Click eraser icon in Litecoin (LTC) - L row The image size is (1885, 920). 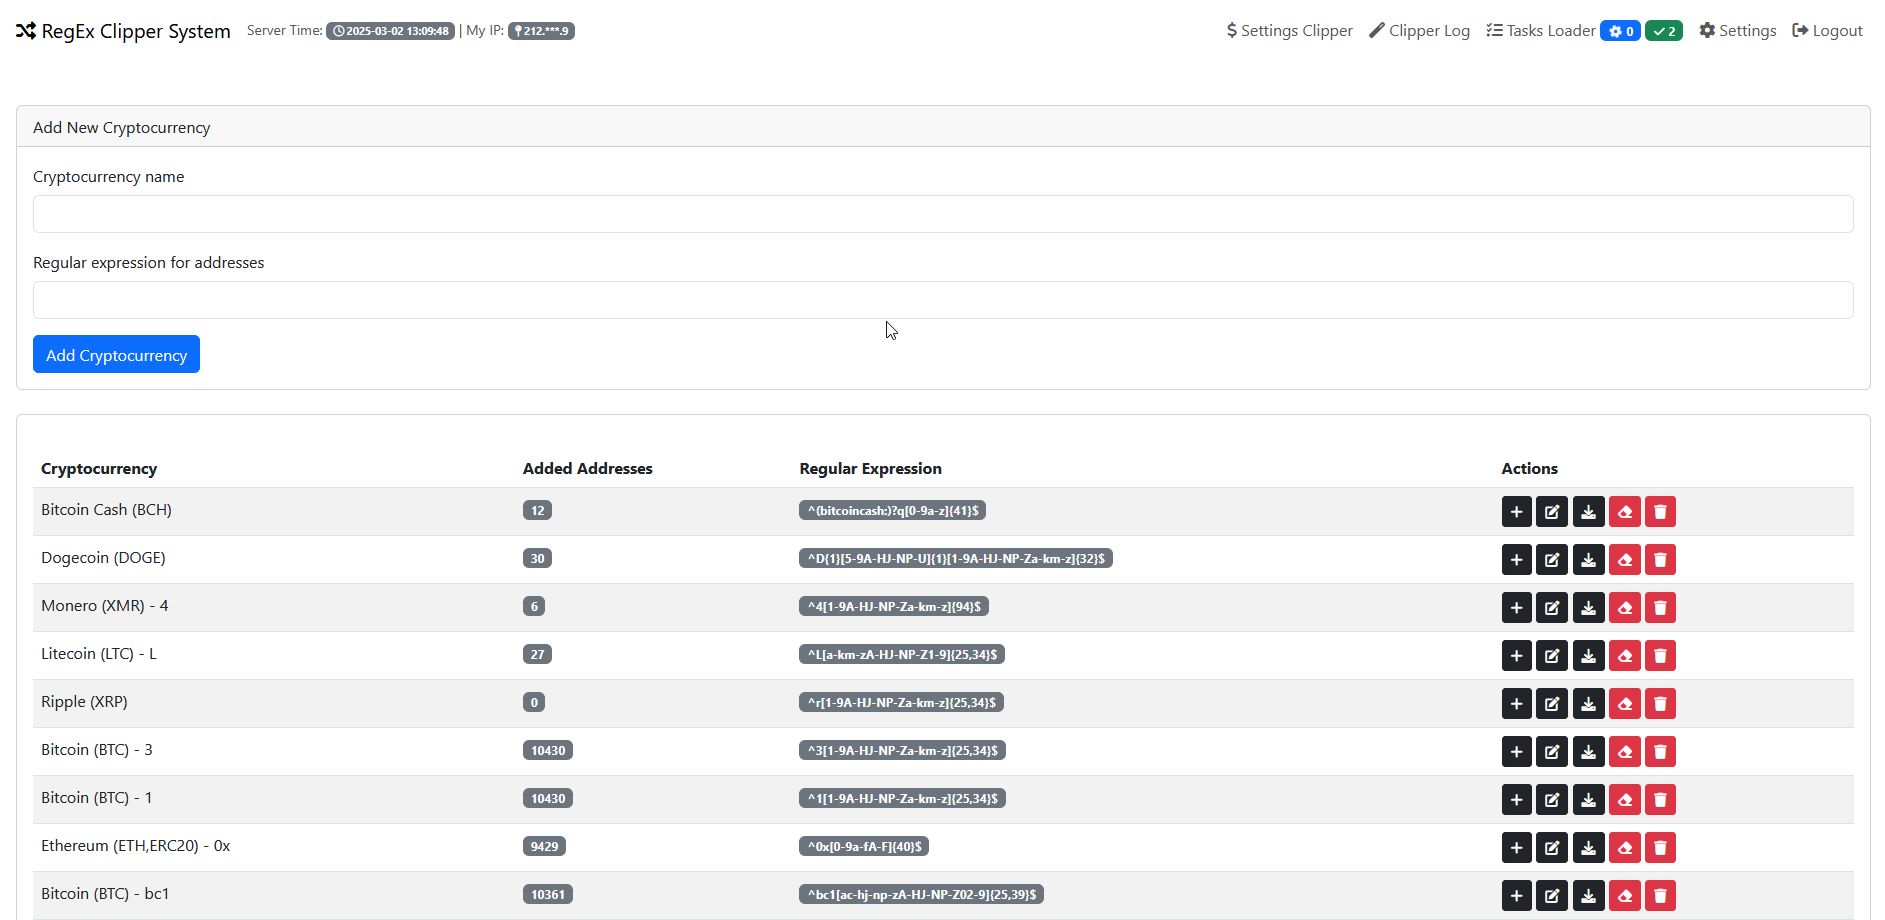coord(1624,656)
